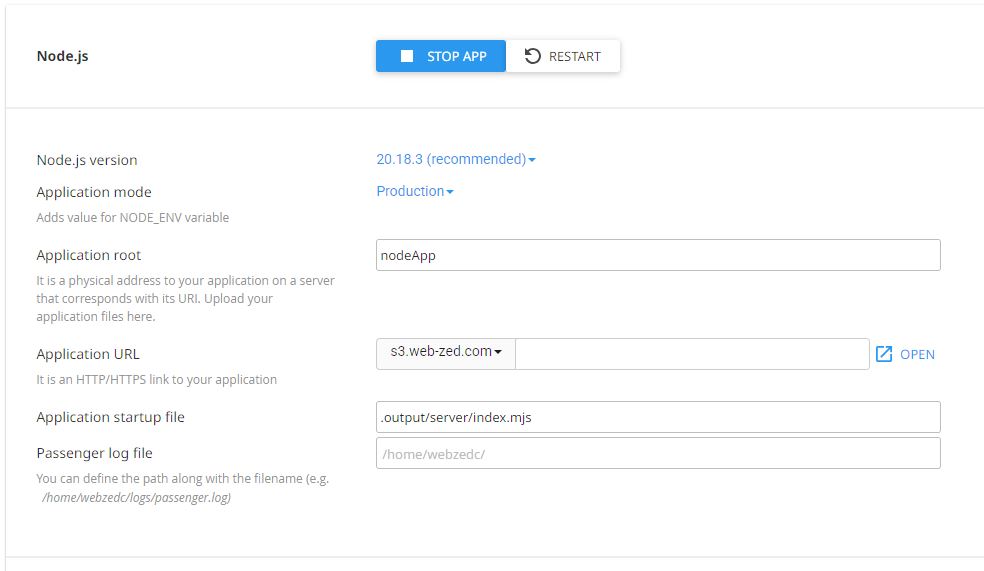Click the circular arrow restart icon
The height and width of the screenshot is (571, 984).
[x=533, y=57]
